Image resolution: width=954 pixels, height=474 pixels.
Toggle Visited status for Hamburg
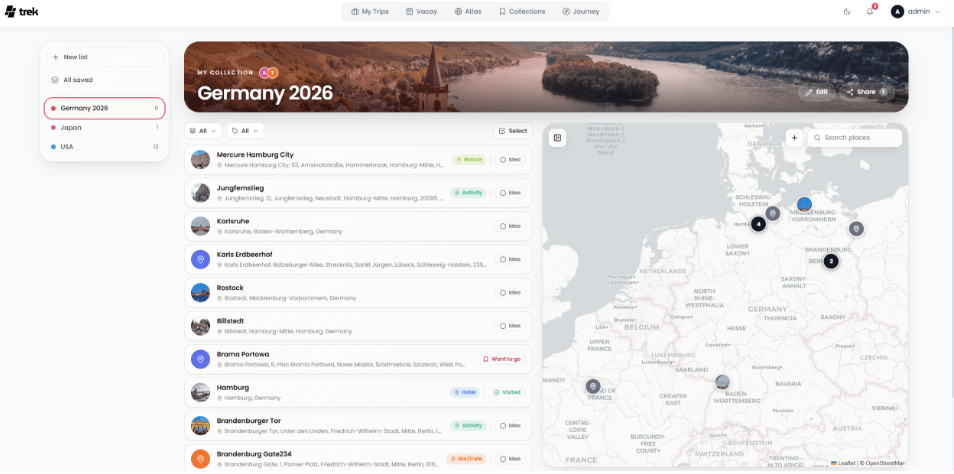pos(507,392)
